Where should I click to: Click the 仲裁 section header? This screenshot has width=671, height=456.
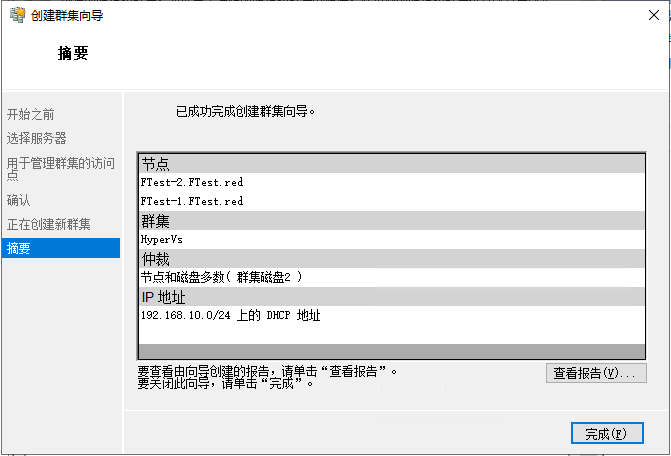pos(392,259)
